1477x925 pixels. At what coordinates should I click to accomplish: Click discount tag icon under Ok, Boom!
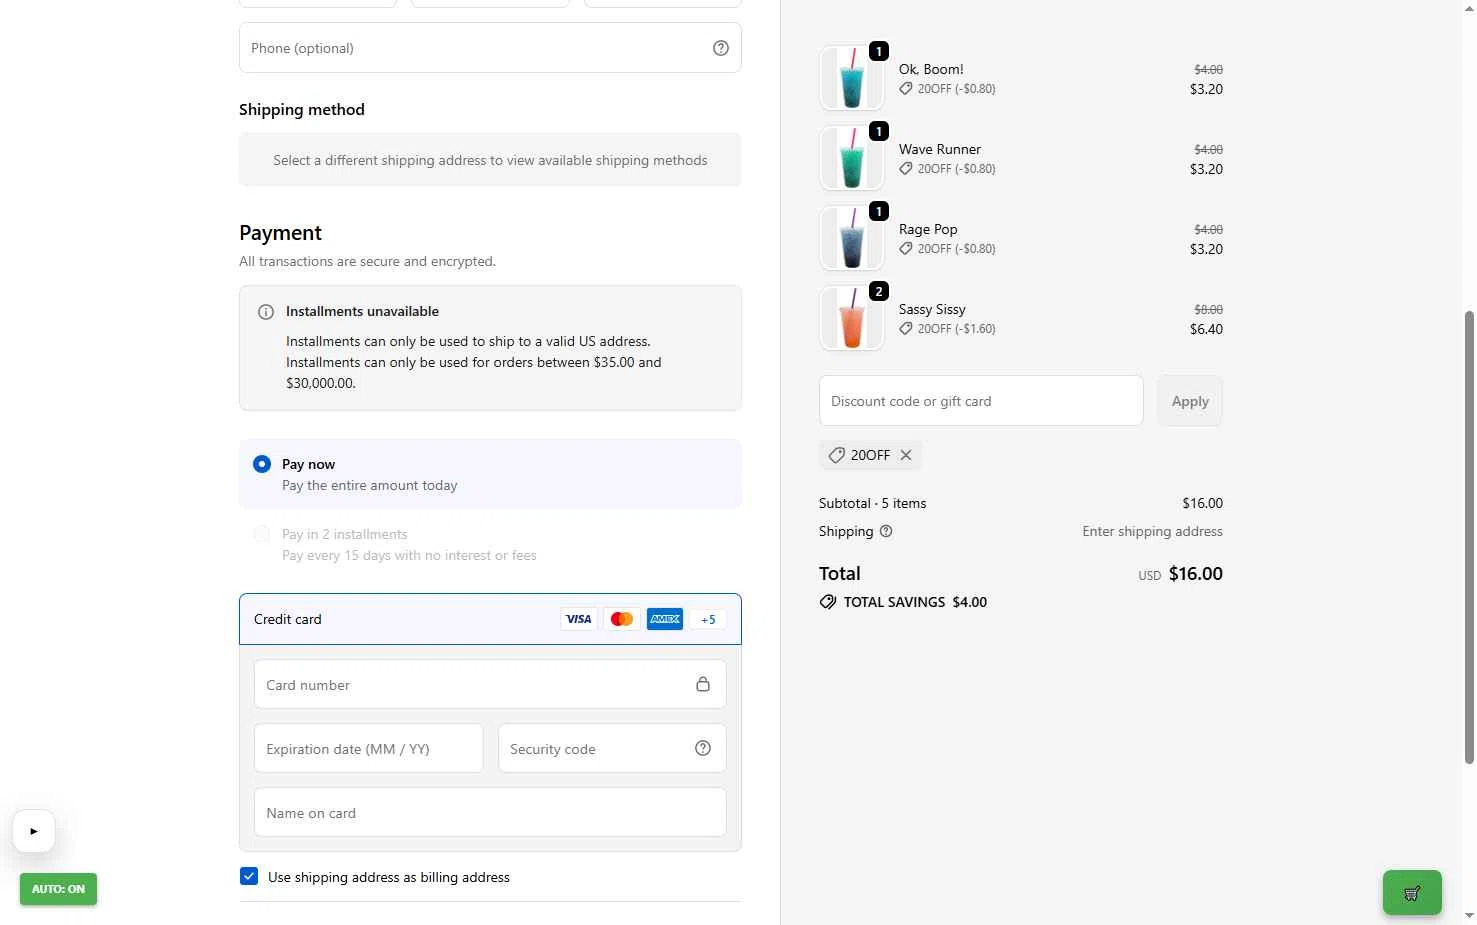pyautogui.click(x=906, y=88)
